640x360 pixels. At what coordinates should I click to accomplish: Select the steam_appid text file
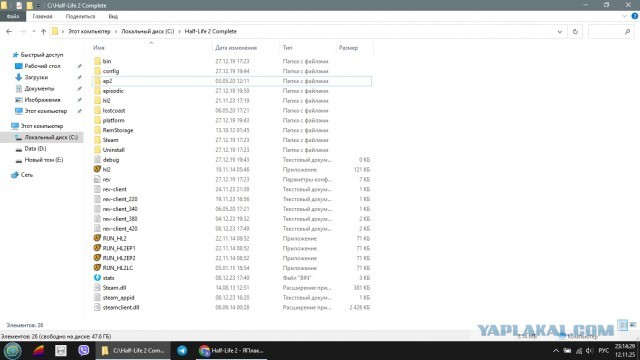tap(118, 298)
